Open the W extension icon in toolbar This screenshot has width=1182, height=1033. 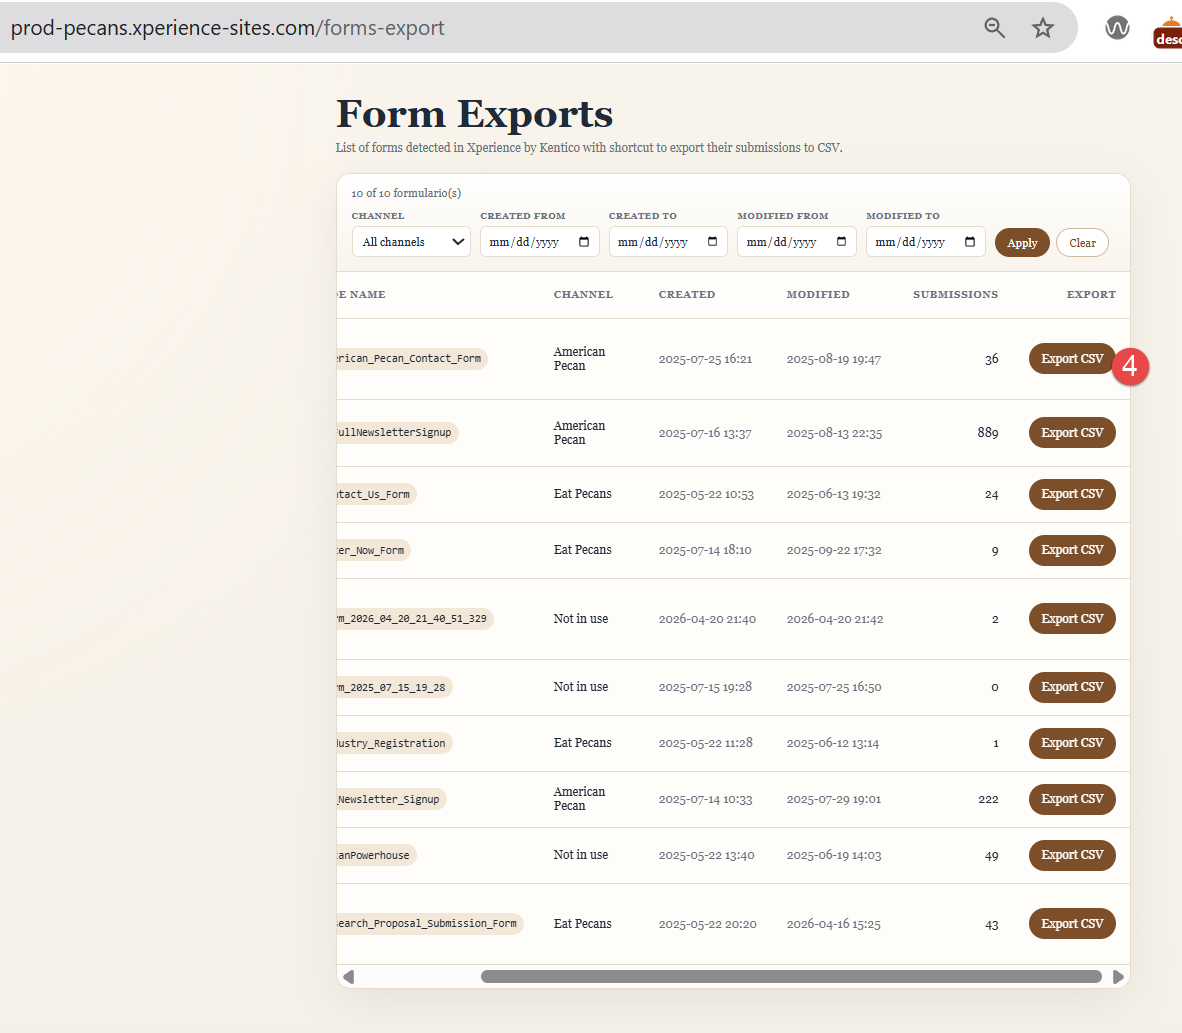1116,28
